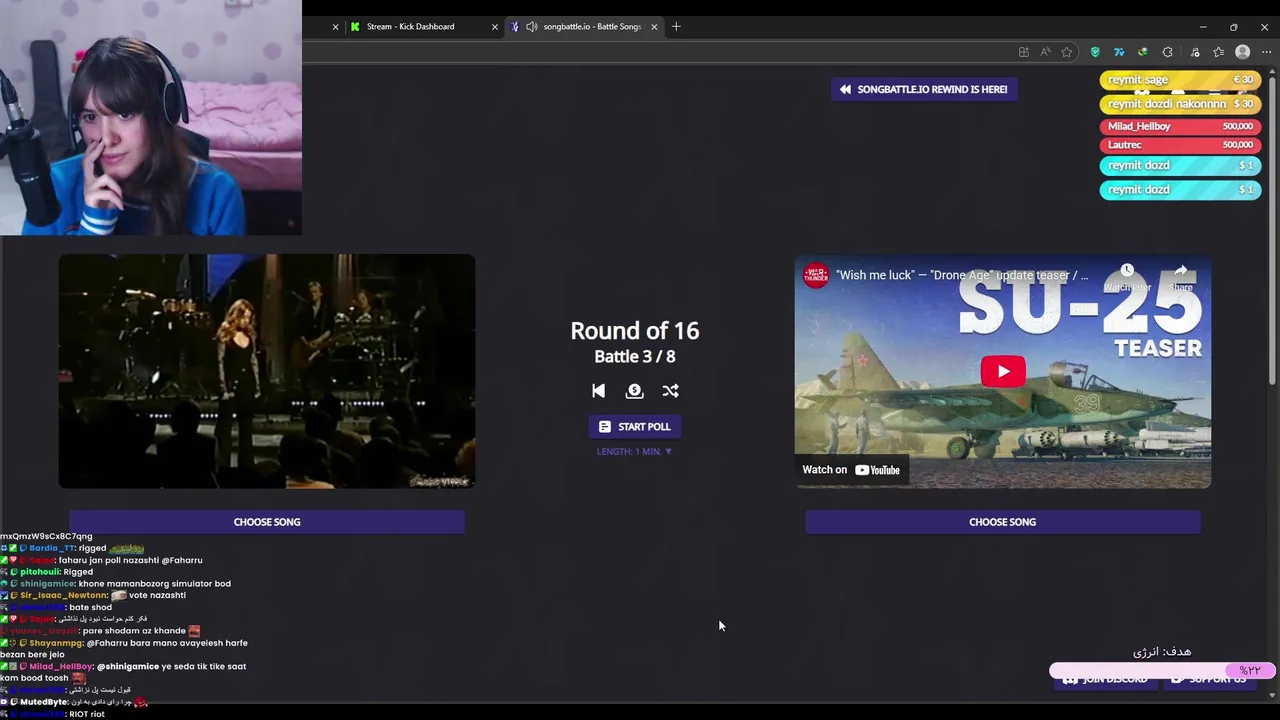Image resolution: width=1280 pixels, height=720 pixels.
Task: Open the blue 7TV extension icon
Action: (1119, 52)
